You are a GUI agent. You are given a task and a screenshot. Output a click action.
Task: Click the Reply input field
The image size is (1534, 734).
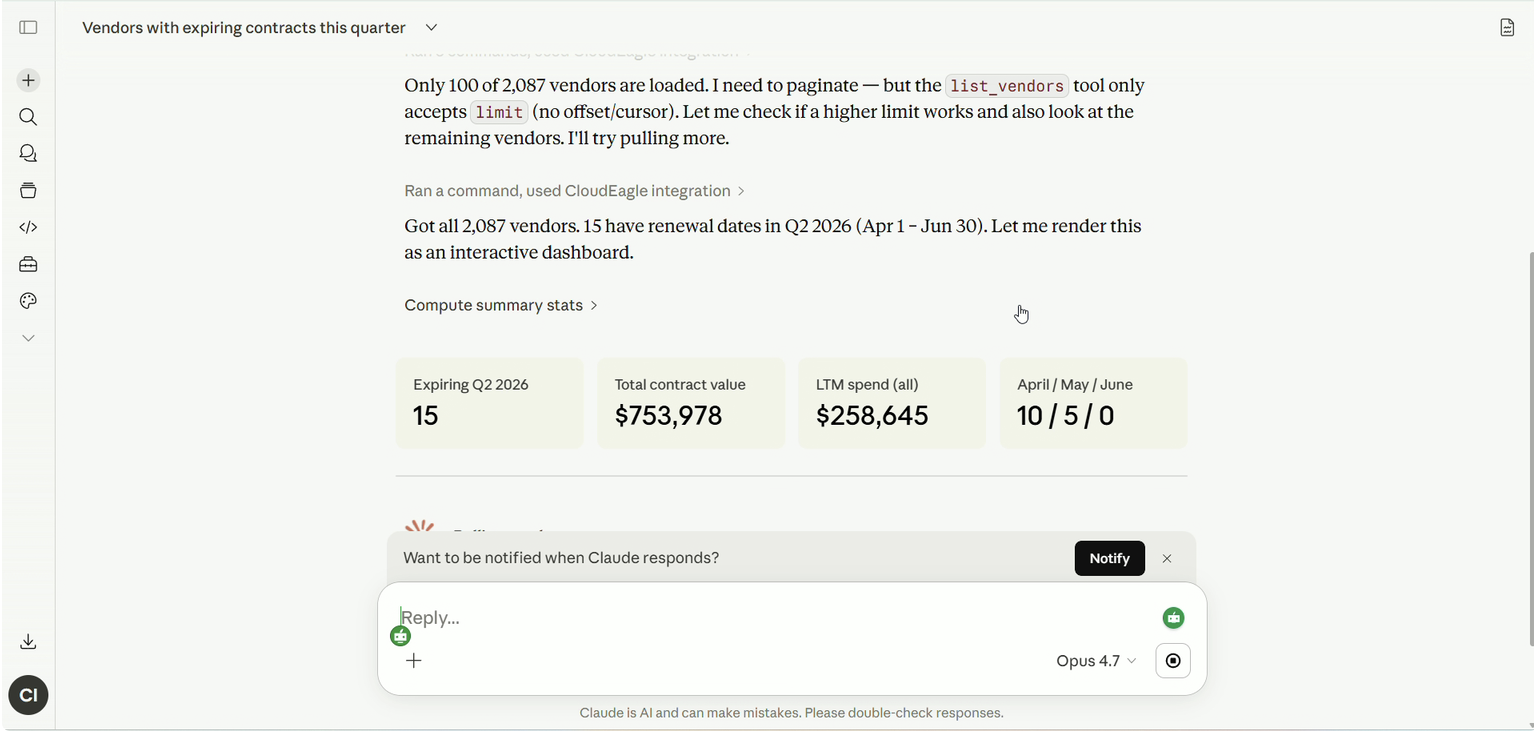click(x=770, y=618)
